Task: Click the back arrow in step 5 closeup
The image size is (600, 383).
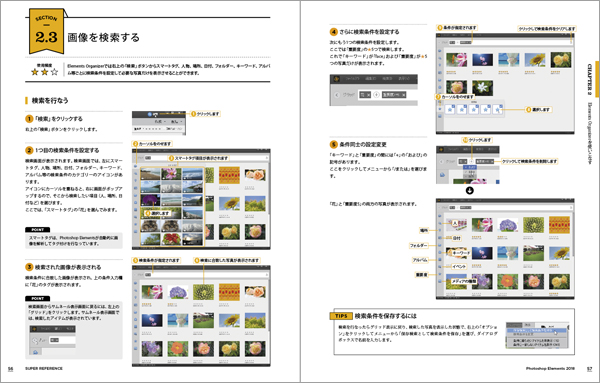Action: click(442, 162)
